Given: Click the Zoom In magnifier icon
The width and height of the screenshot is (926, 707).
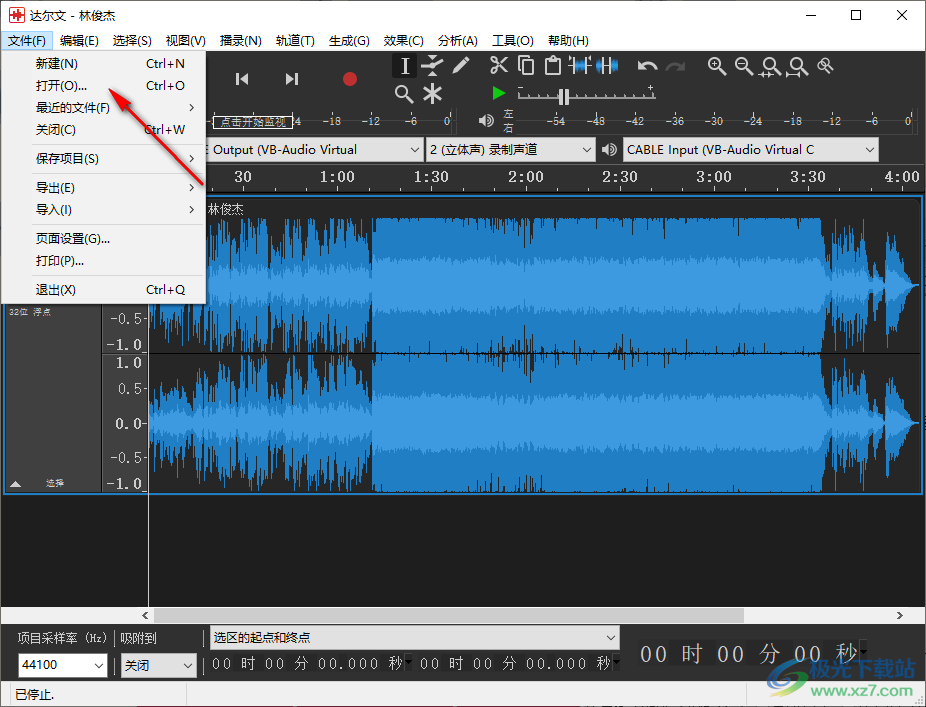Looking at the screenshot, I should (x=717, y=66).
